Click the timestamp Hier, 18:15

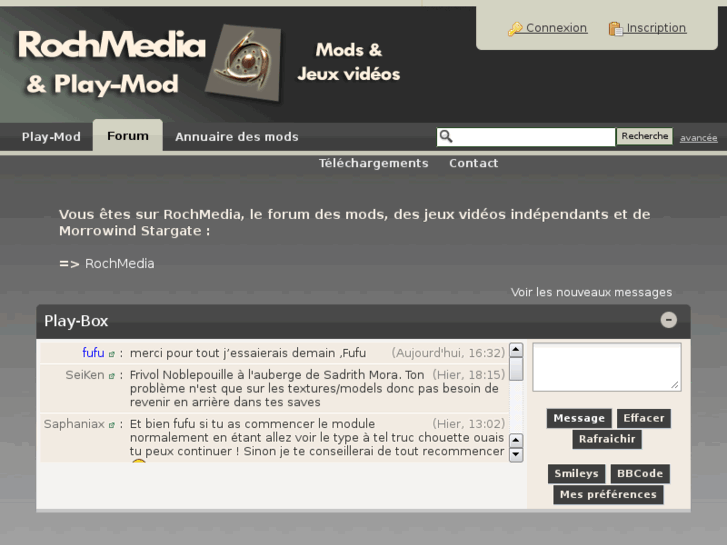click(x=469, y=375)
